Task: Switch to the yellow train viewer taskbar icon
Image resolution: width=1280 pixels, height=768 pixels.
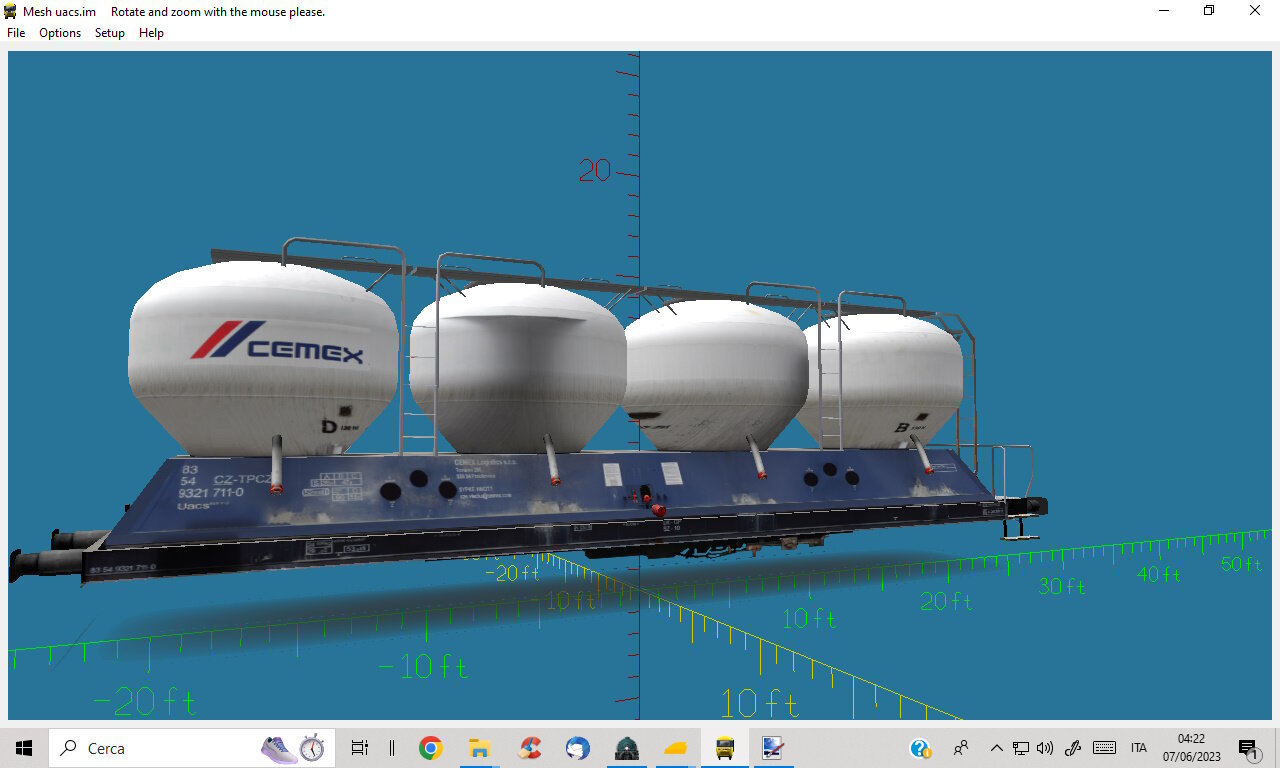Action: coord(725,748)
